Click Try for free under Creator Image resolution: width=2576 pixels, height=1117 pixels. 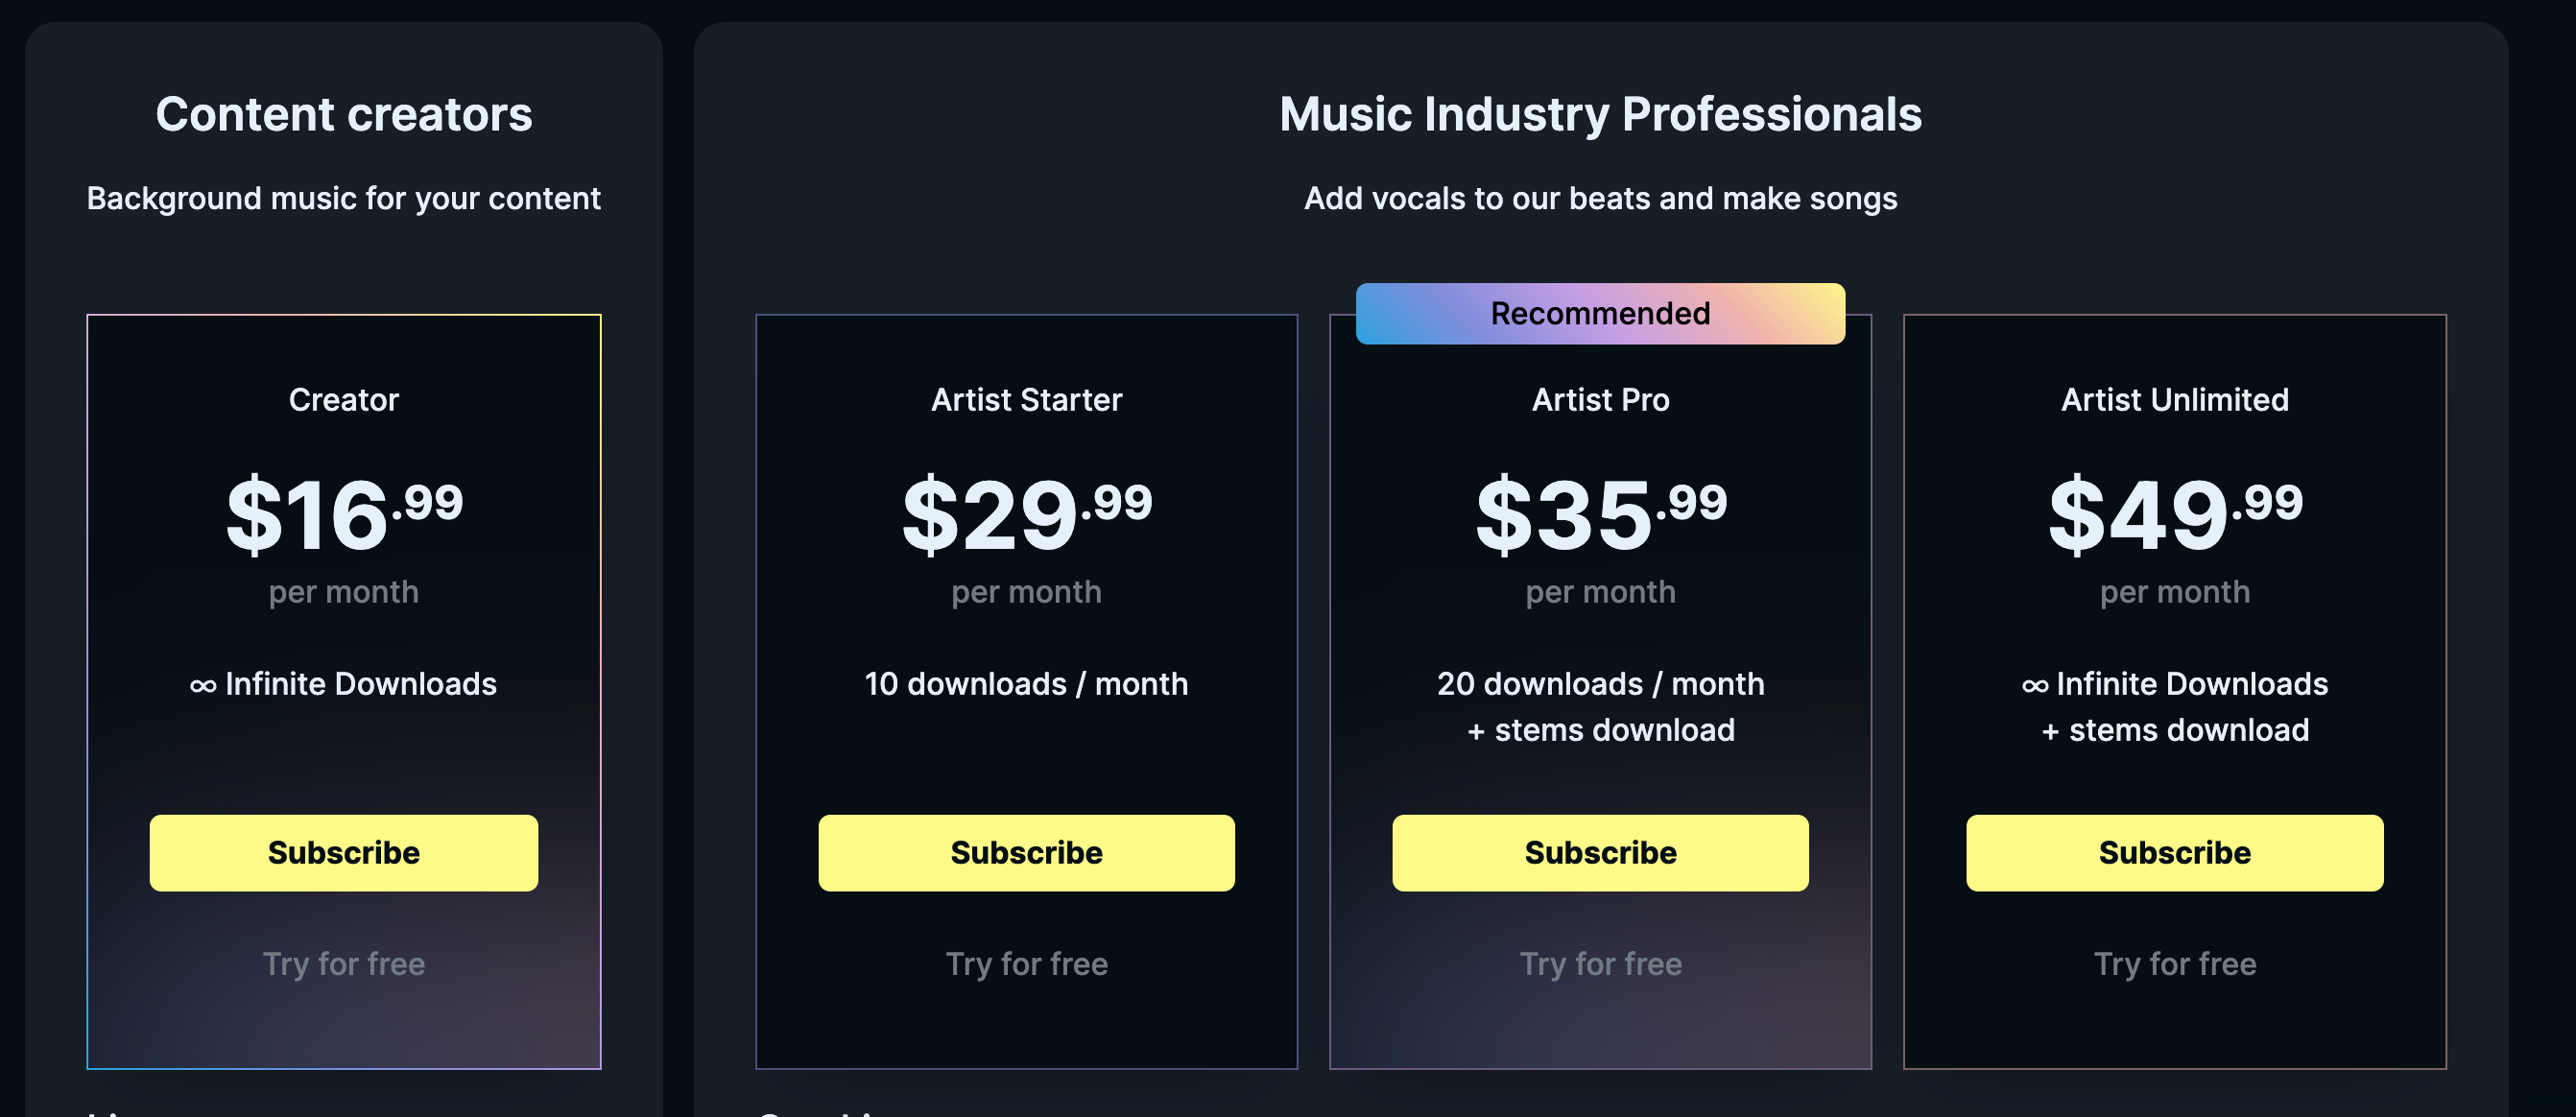tap(343, 963)
